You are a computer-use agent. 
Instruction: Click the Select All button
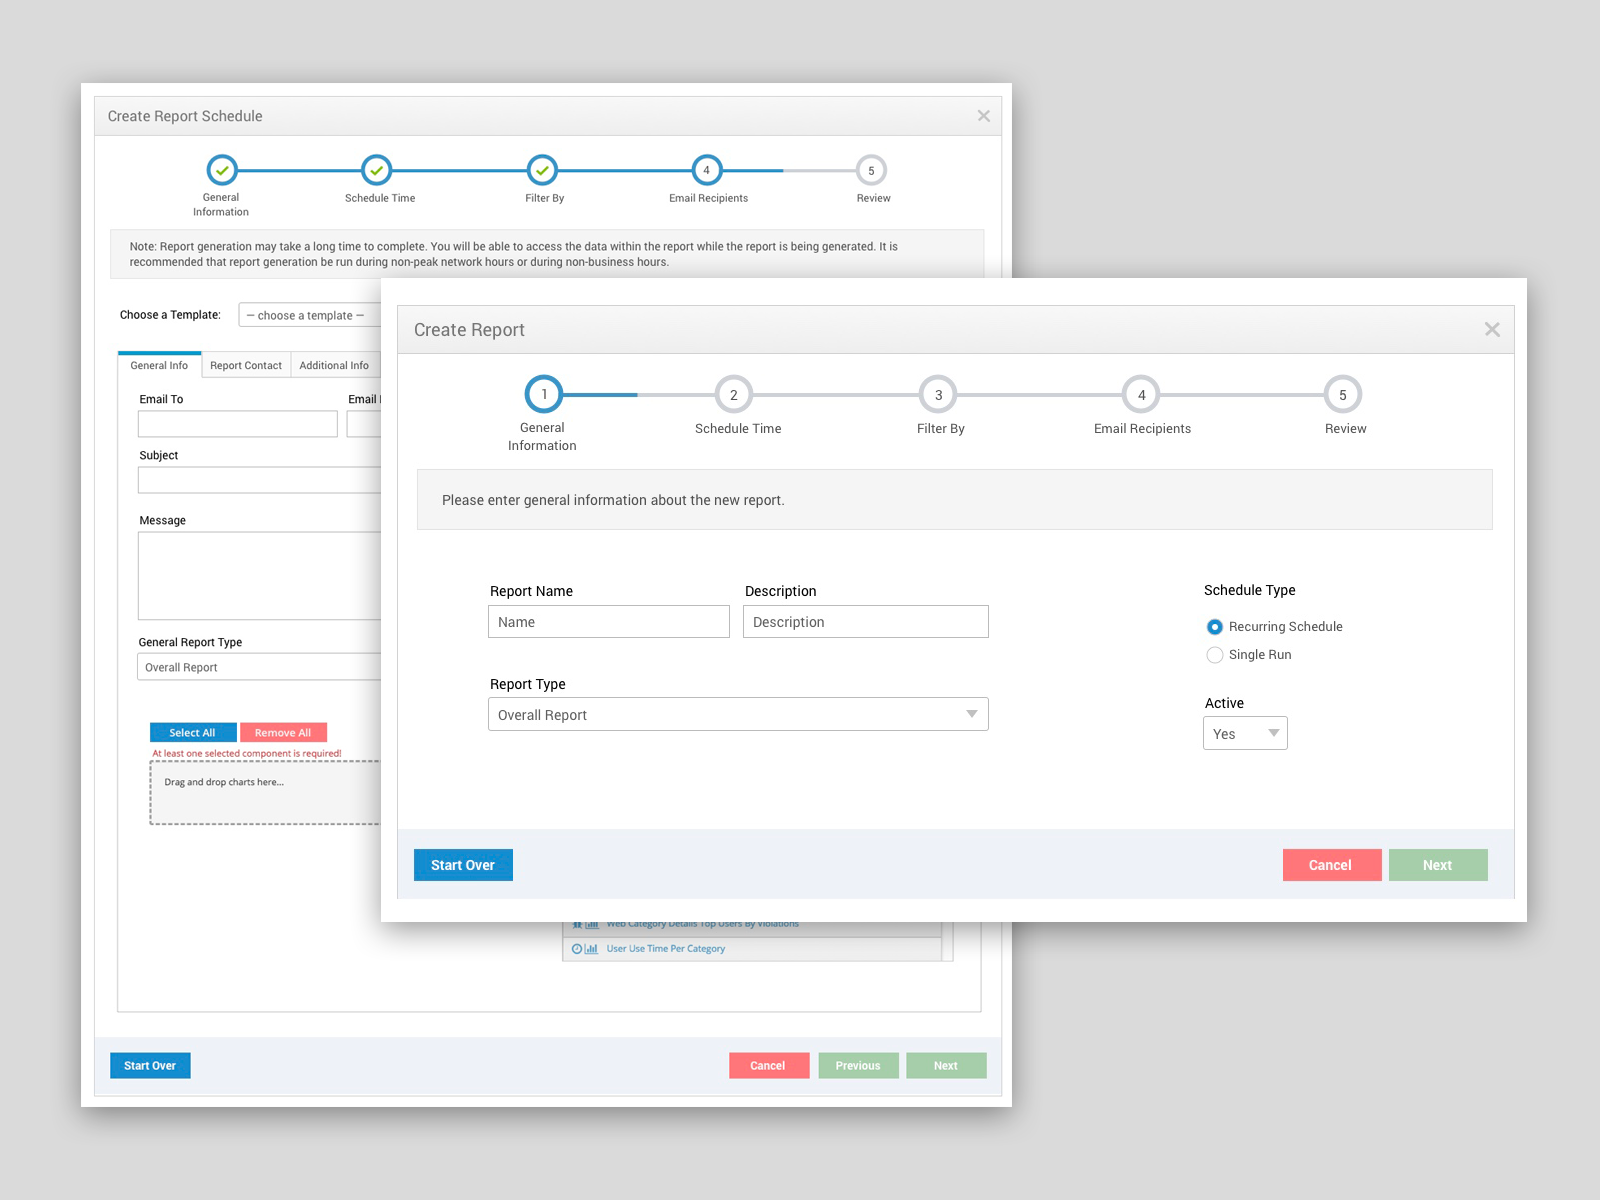pos(192,732)
